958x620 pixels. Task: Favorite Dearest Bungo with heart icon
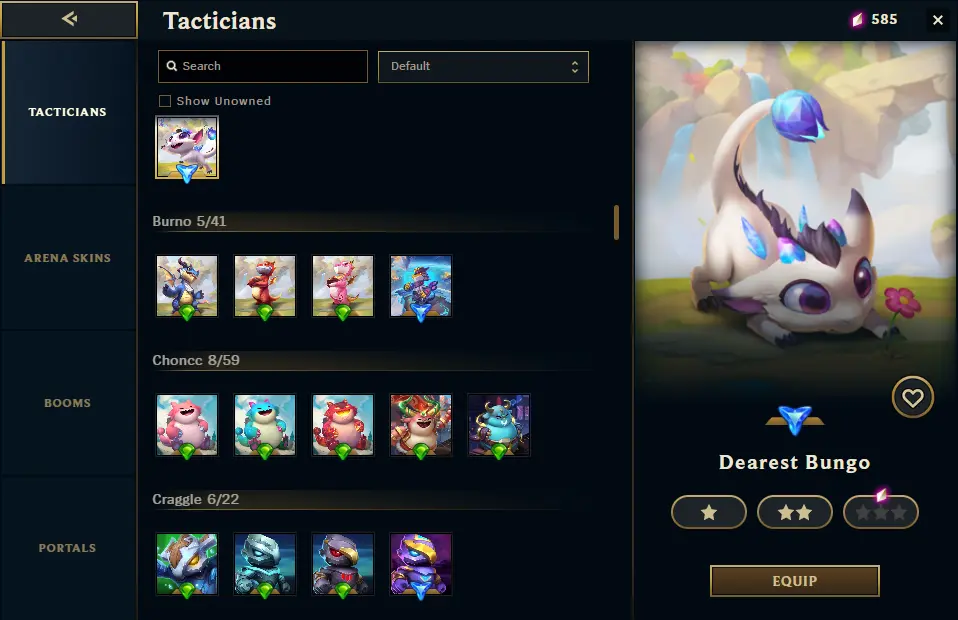(913, 398)
